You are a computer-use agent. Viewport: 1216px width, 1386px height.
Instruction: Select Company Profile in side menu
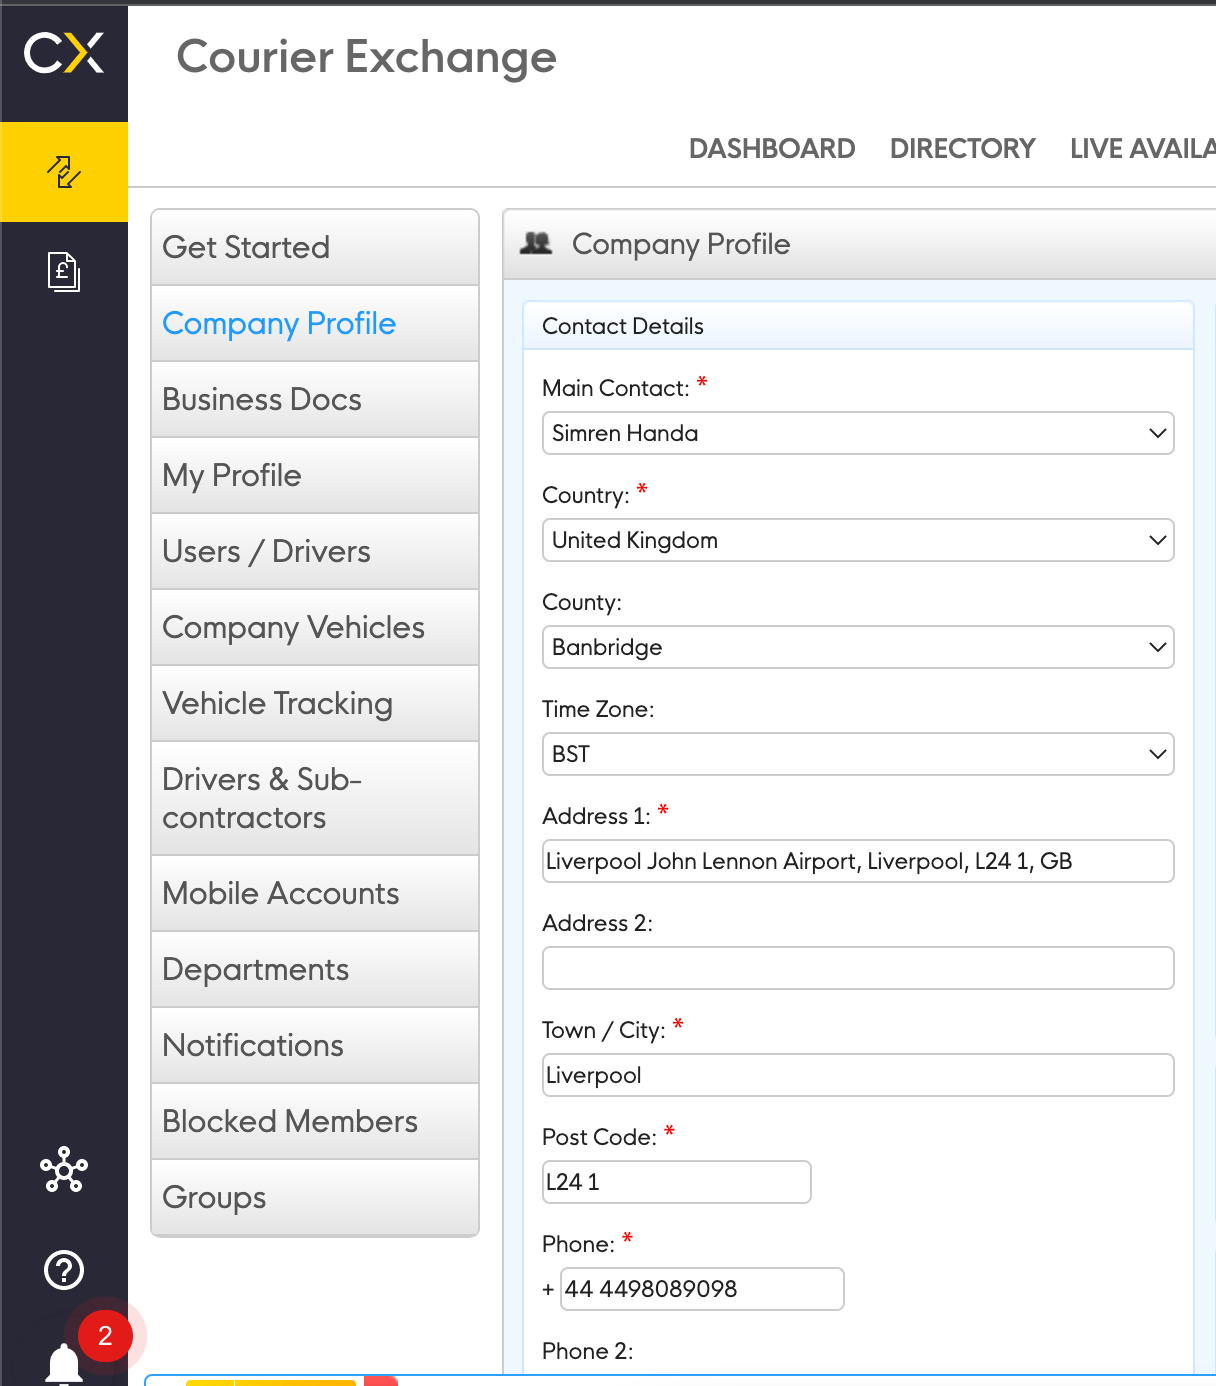[x=315, y=323]
